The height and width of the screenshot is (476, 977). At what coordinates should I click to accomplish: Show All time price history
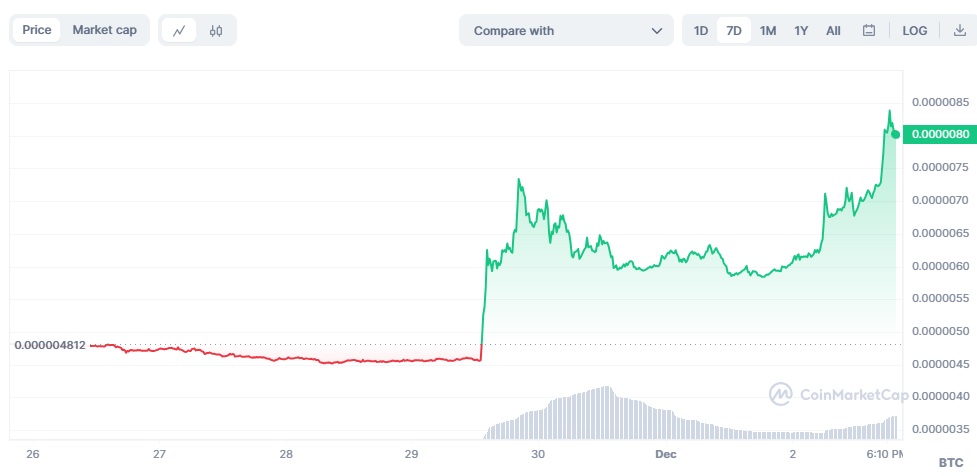833,31
